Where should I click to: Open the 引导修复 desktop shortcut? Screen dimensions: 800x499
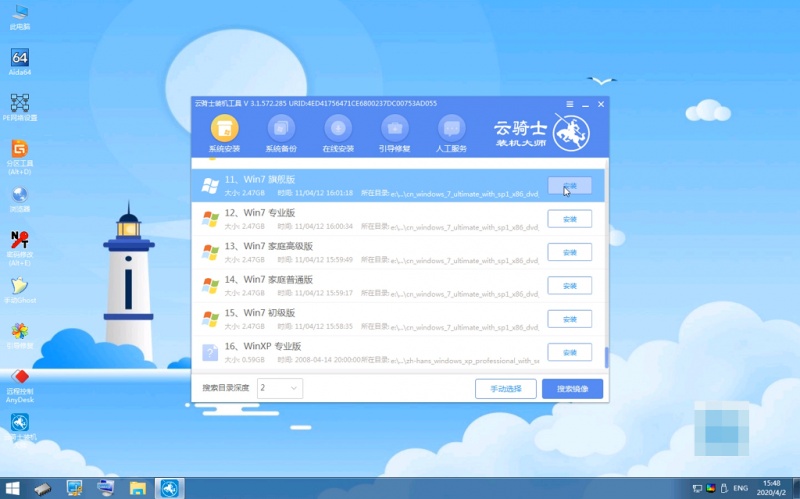(x=19, y=336)
